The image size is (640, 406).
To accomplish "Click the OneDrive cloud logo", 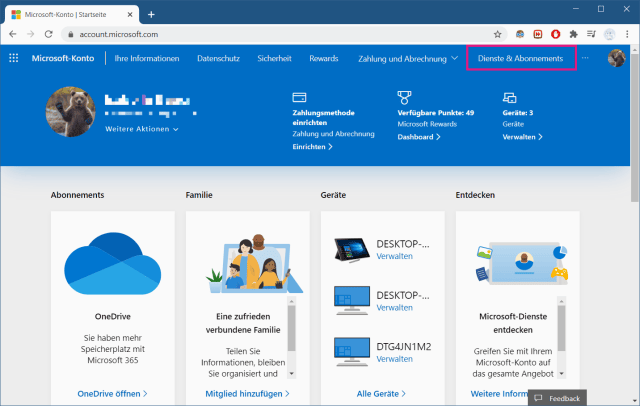I will (x=113, y=264).
